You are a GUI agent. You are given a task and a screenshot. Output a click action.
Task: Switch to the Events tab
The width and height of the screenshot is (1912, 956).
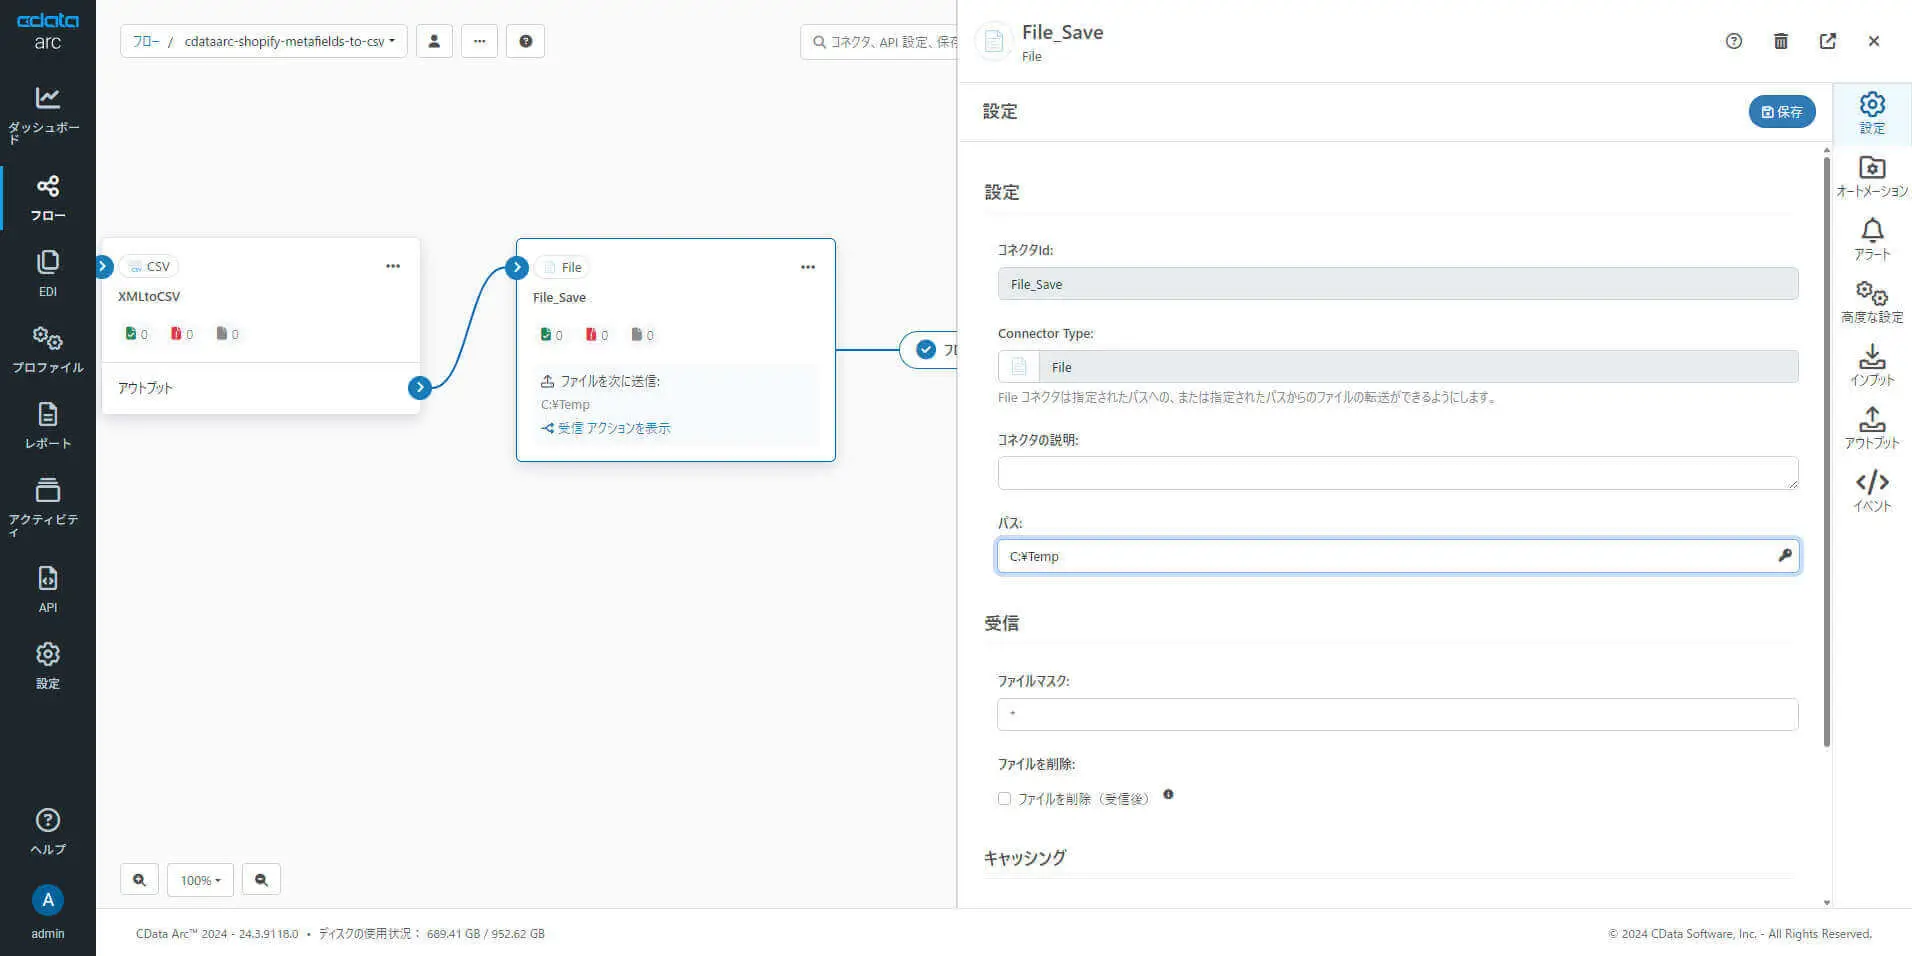coord(1871,491)
